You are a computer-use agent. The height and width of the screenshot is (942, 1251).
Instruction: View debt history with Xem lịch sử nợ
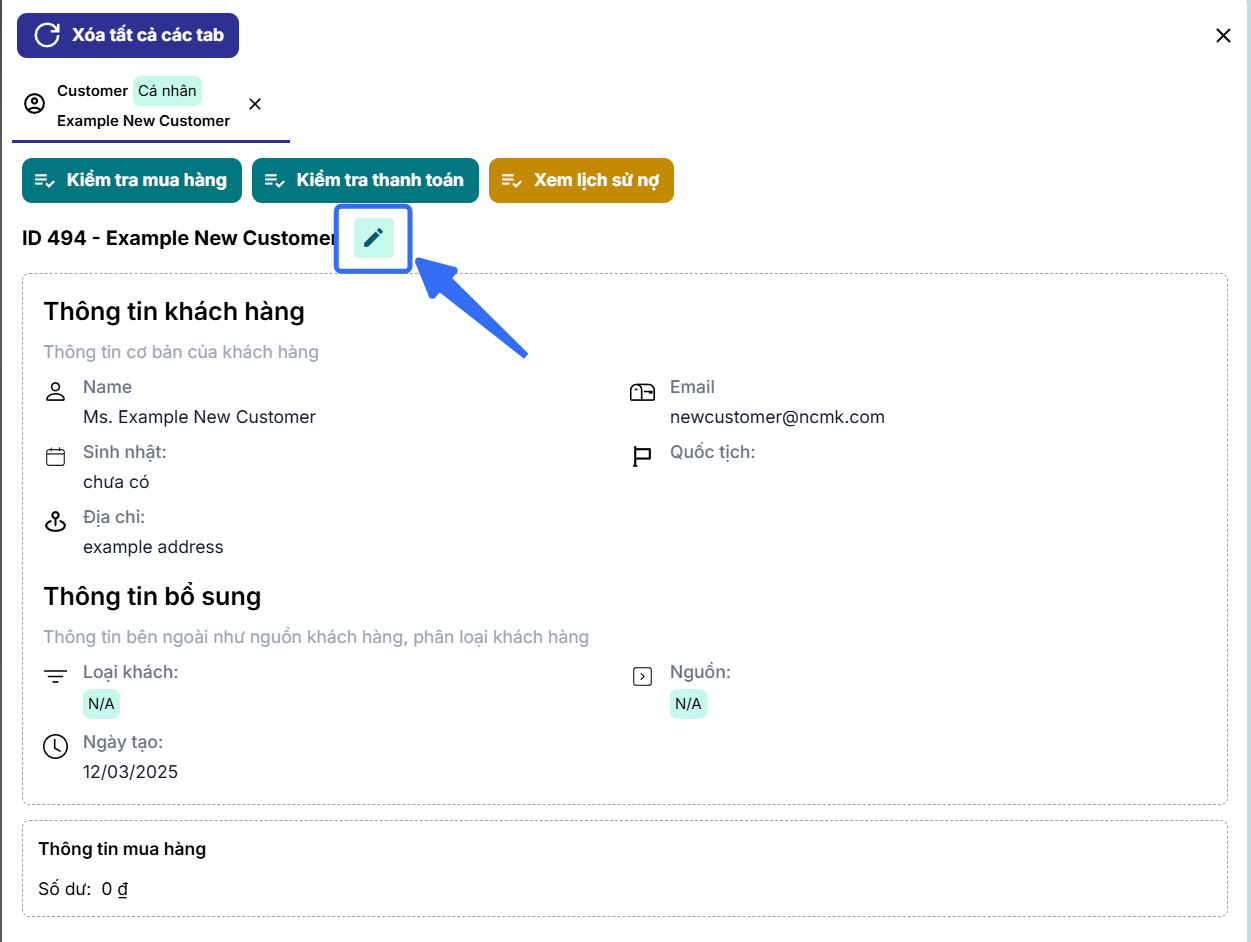coord(581,180)
